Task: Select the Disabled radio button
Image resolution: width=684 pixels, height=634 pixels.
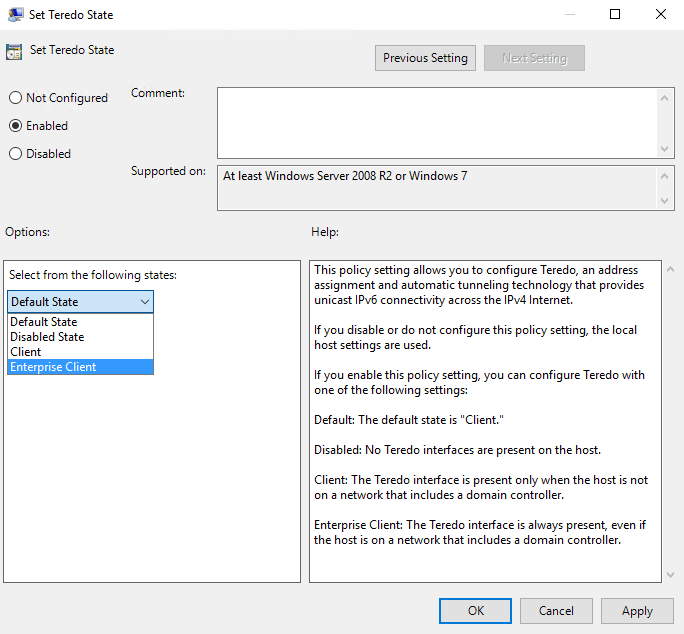Action: (15, 154)
